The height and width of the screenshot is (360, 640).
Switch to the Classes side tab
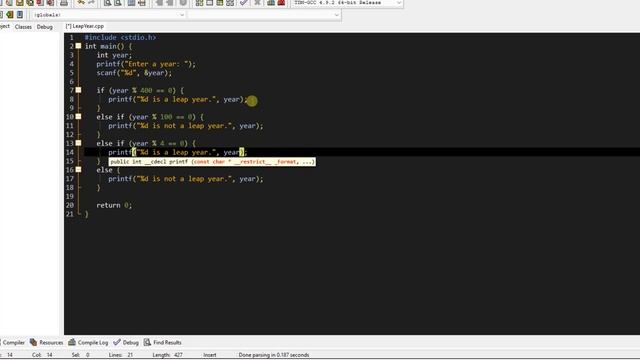(23, 27)
